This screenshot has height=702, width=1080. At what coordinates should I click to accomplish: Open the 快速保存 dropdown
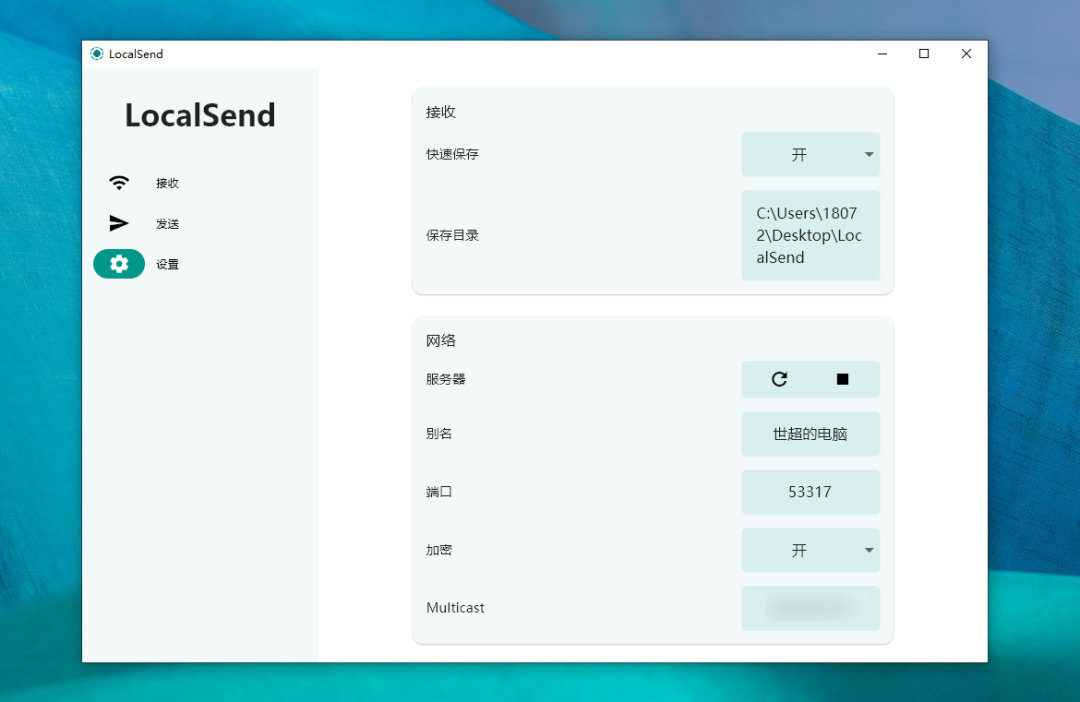(x=811, y=154)
